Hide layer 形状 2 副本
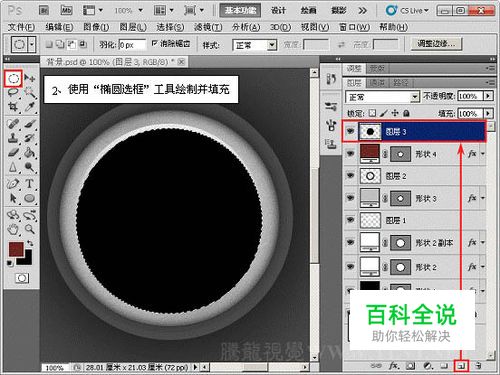This screenshot has width=500, height=375. coord(350,242)
